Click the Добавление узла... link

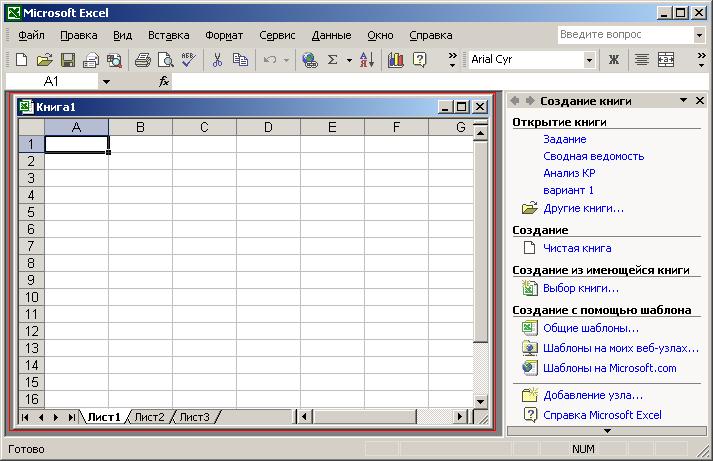[593, 395]
